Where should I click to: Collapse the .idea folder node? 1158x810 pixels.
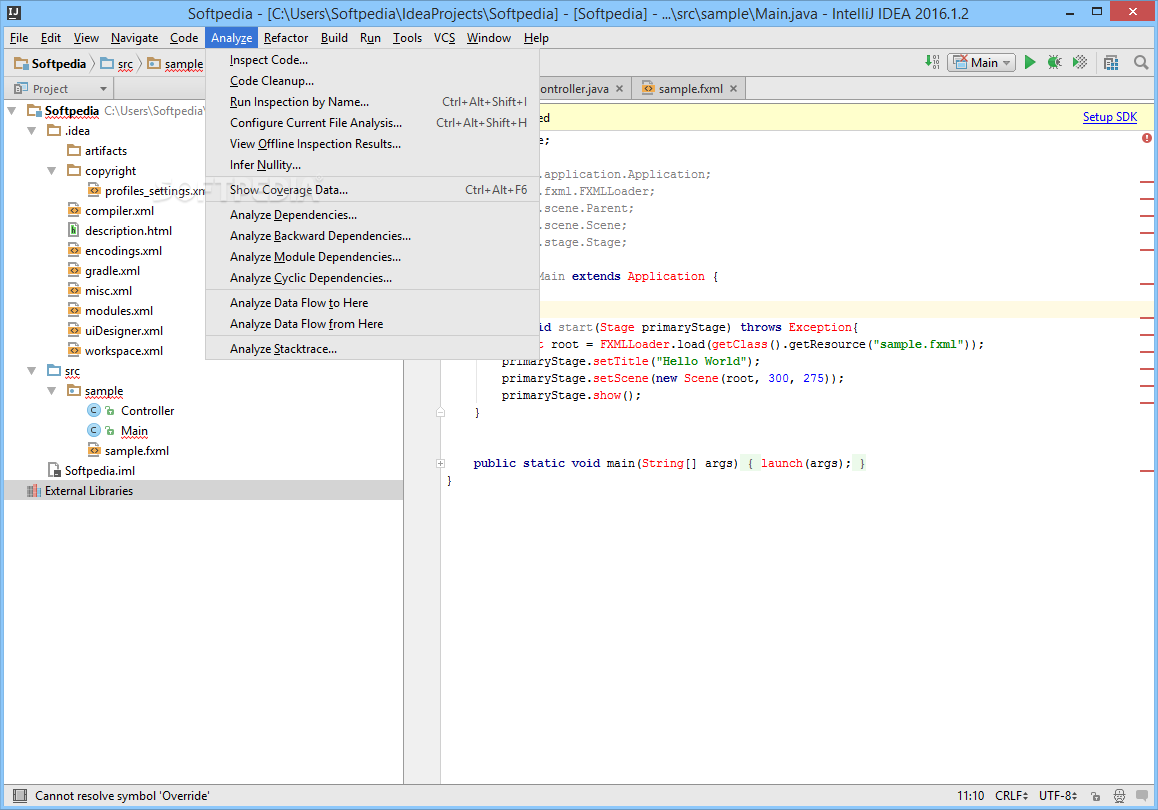tap(32, 131)
